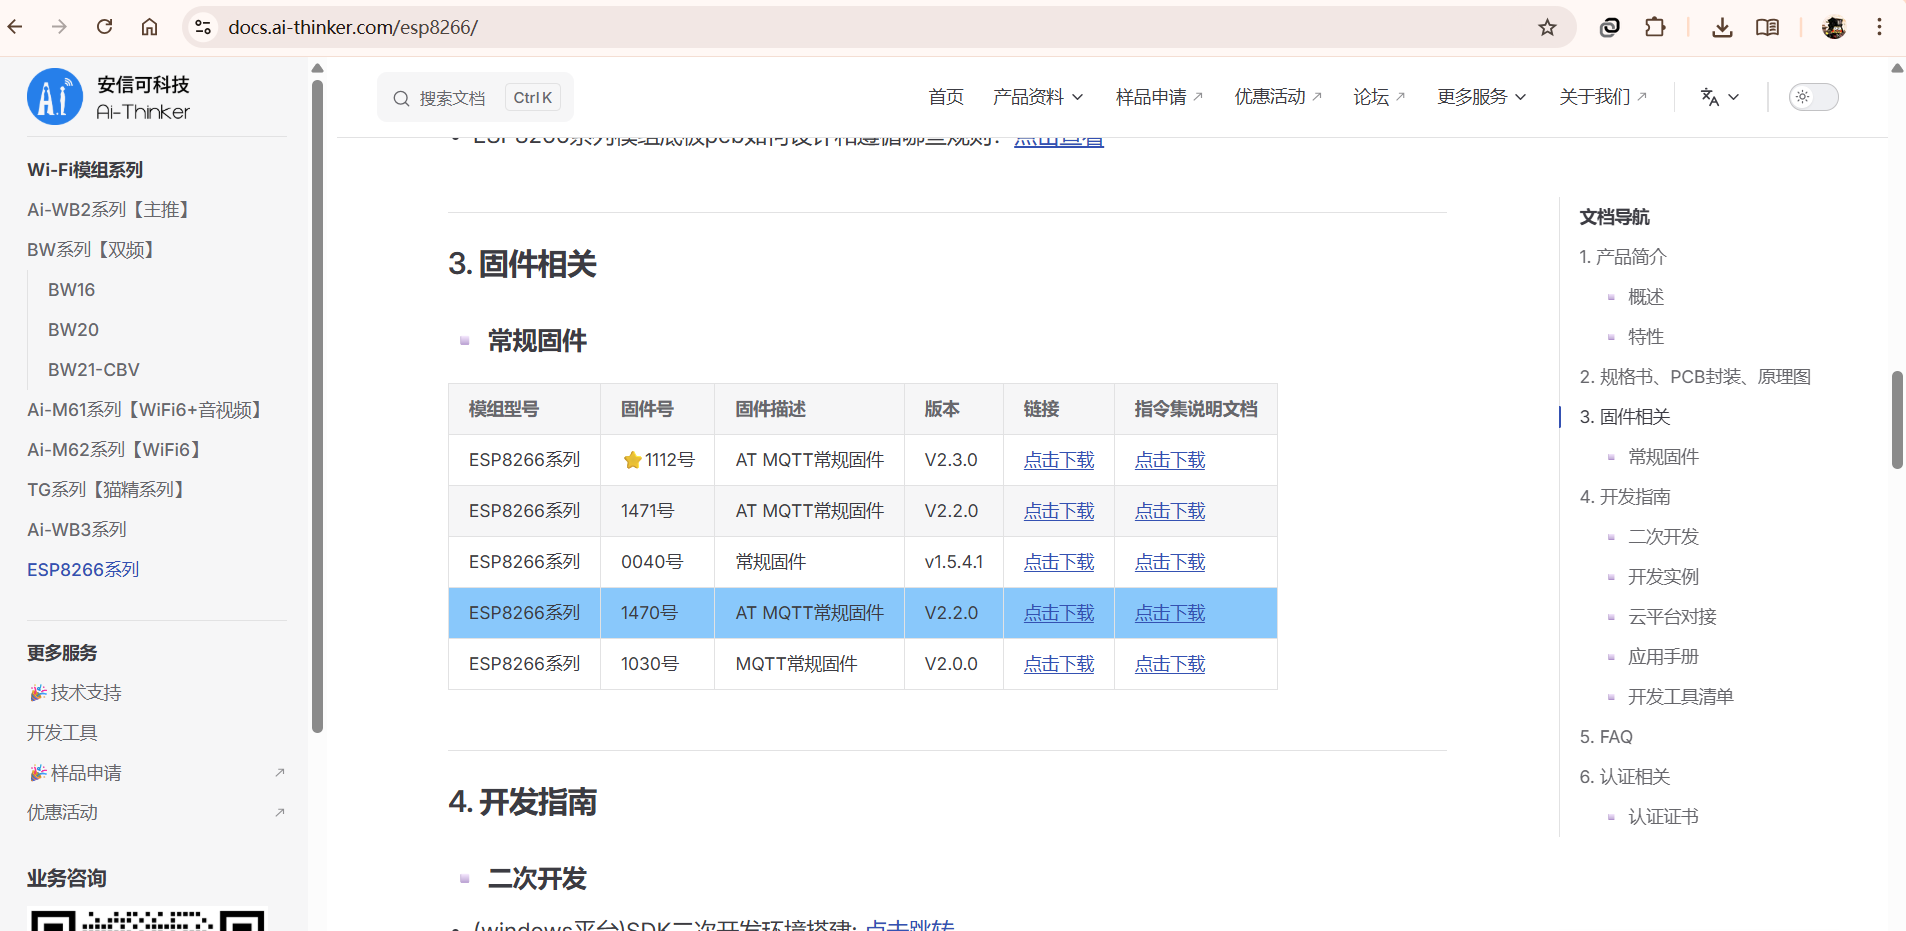Image resolution: width=1906 pixels, height=931 pixels.
Task: Click the browser forward arrow
Action: click(59, 27)
